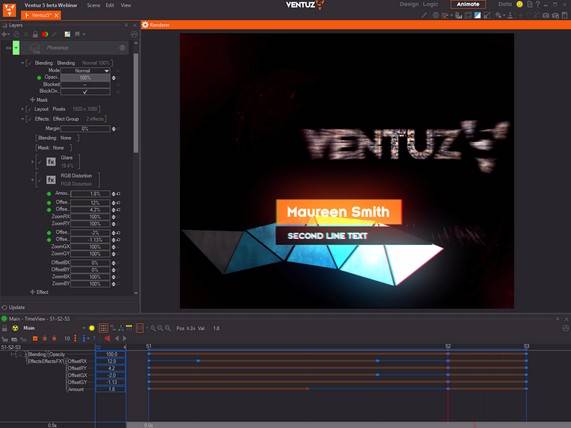The height and width of the screenshot is (428, 571).
Task: Click the yellow circle icon in timeline toolbar
Action: [x=92, y=328]
